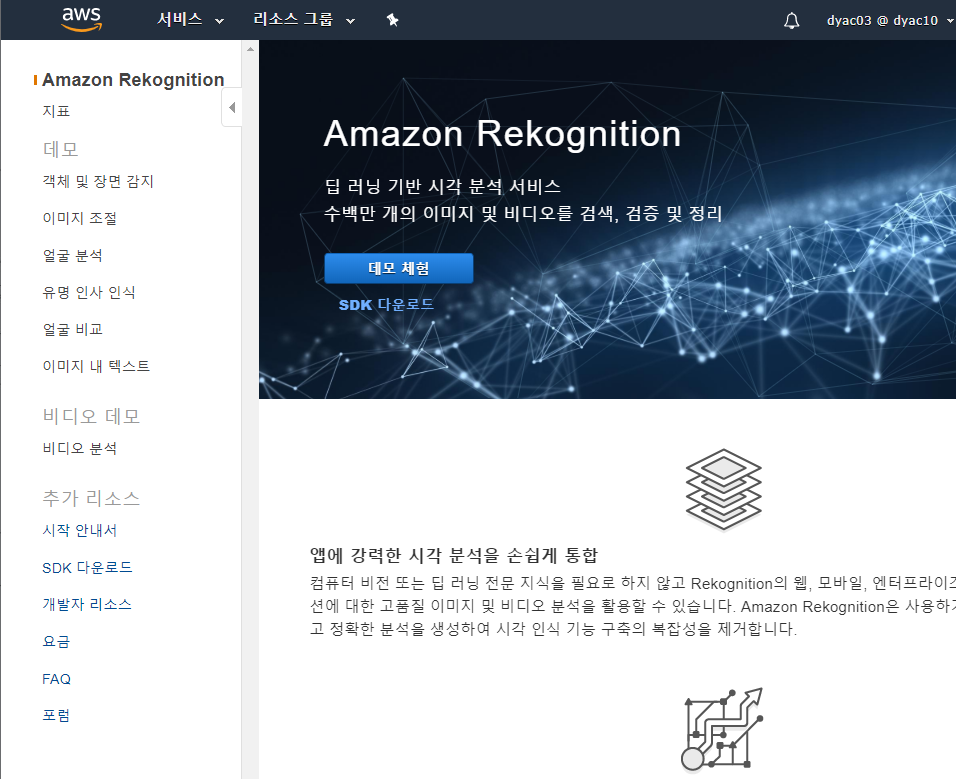The width and height of the screenshot is (956, 779).
Task: Click the 앱에 강력한 시각 분석을 손쉽게 통합 heading
Action: [x=454, y=555]
